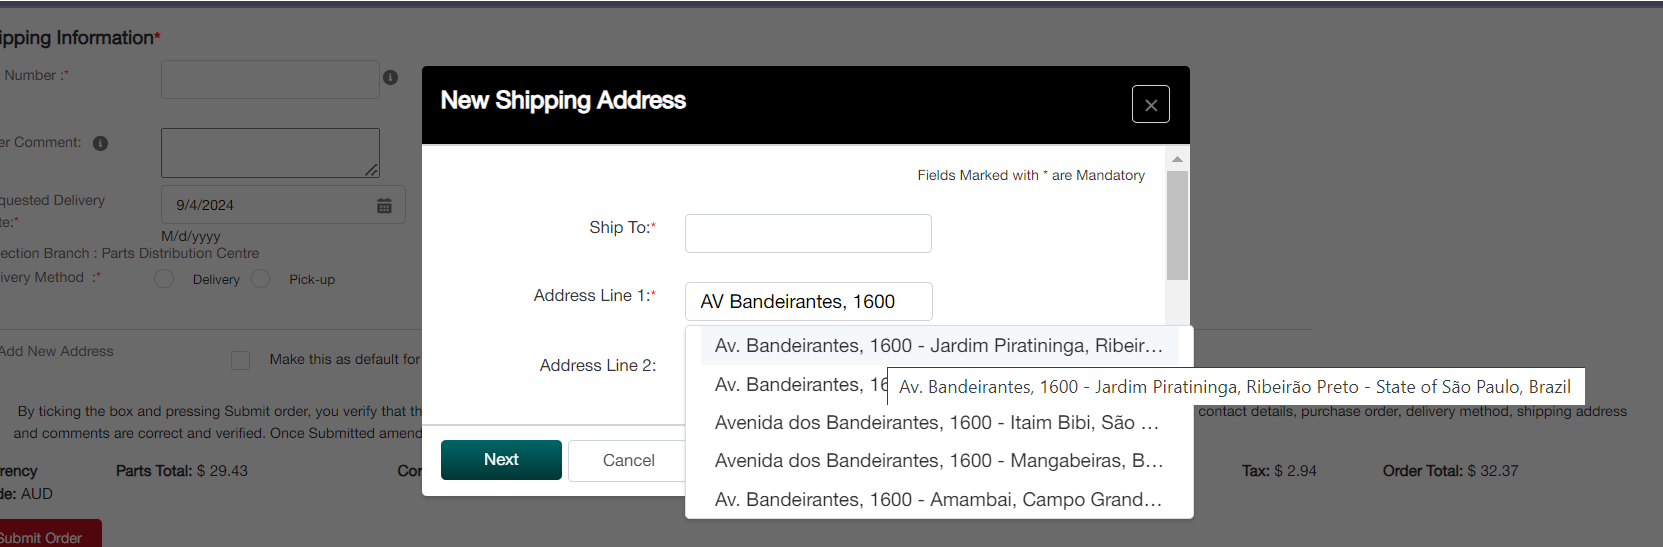Click the info icon beside the Number field
The image size is (1663, 547).
(x=391, y=77)
